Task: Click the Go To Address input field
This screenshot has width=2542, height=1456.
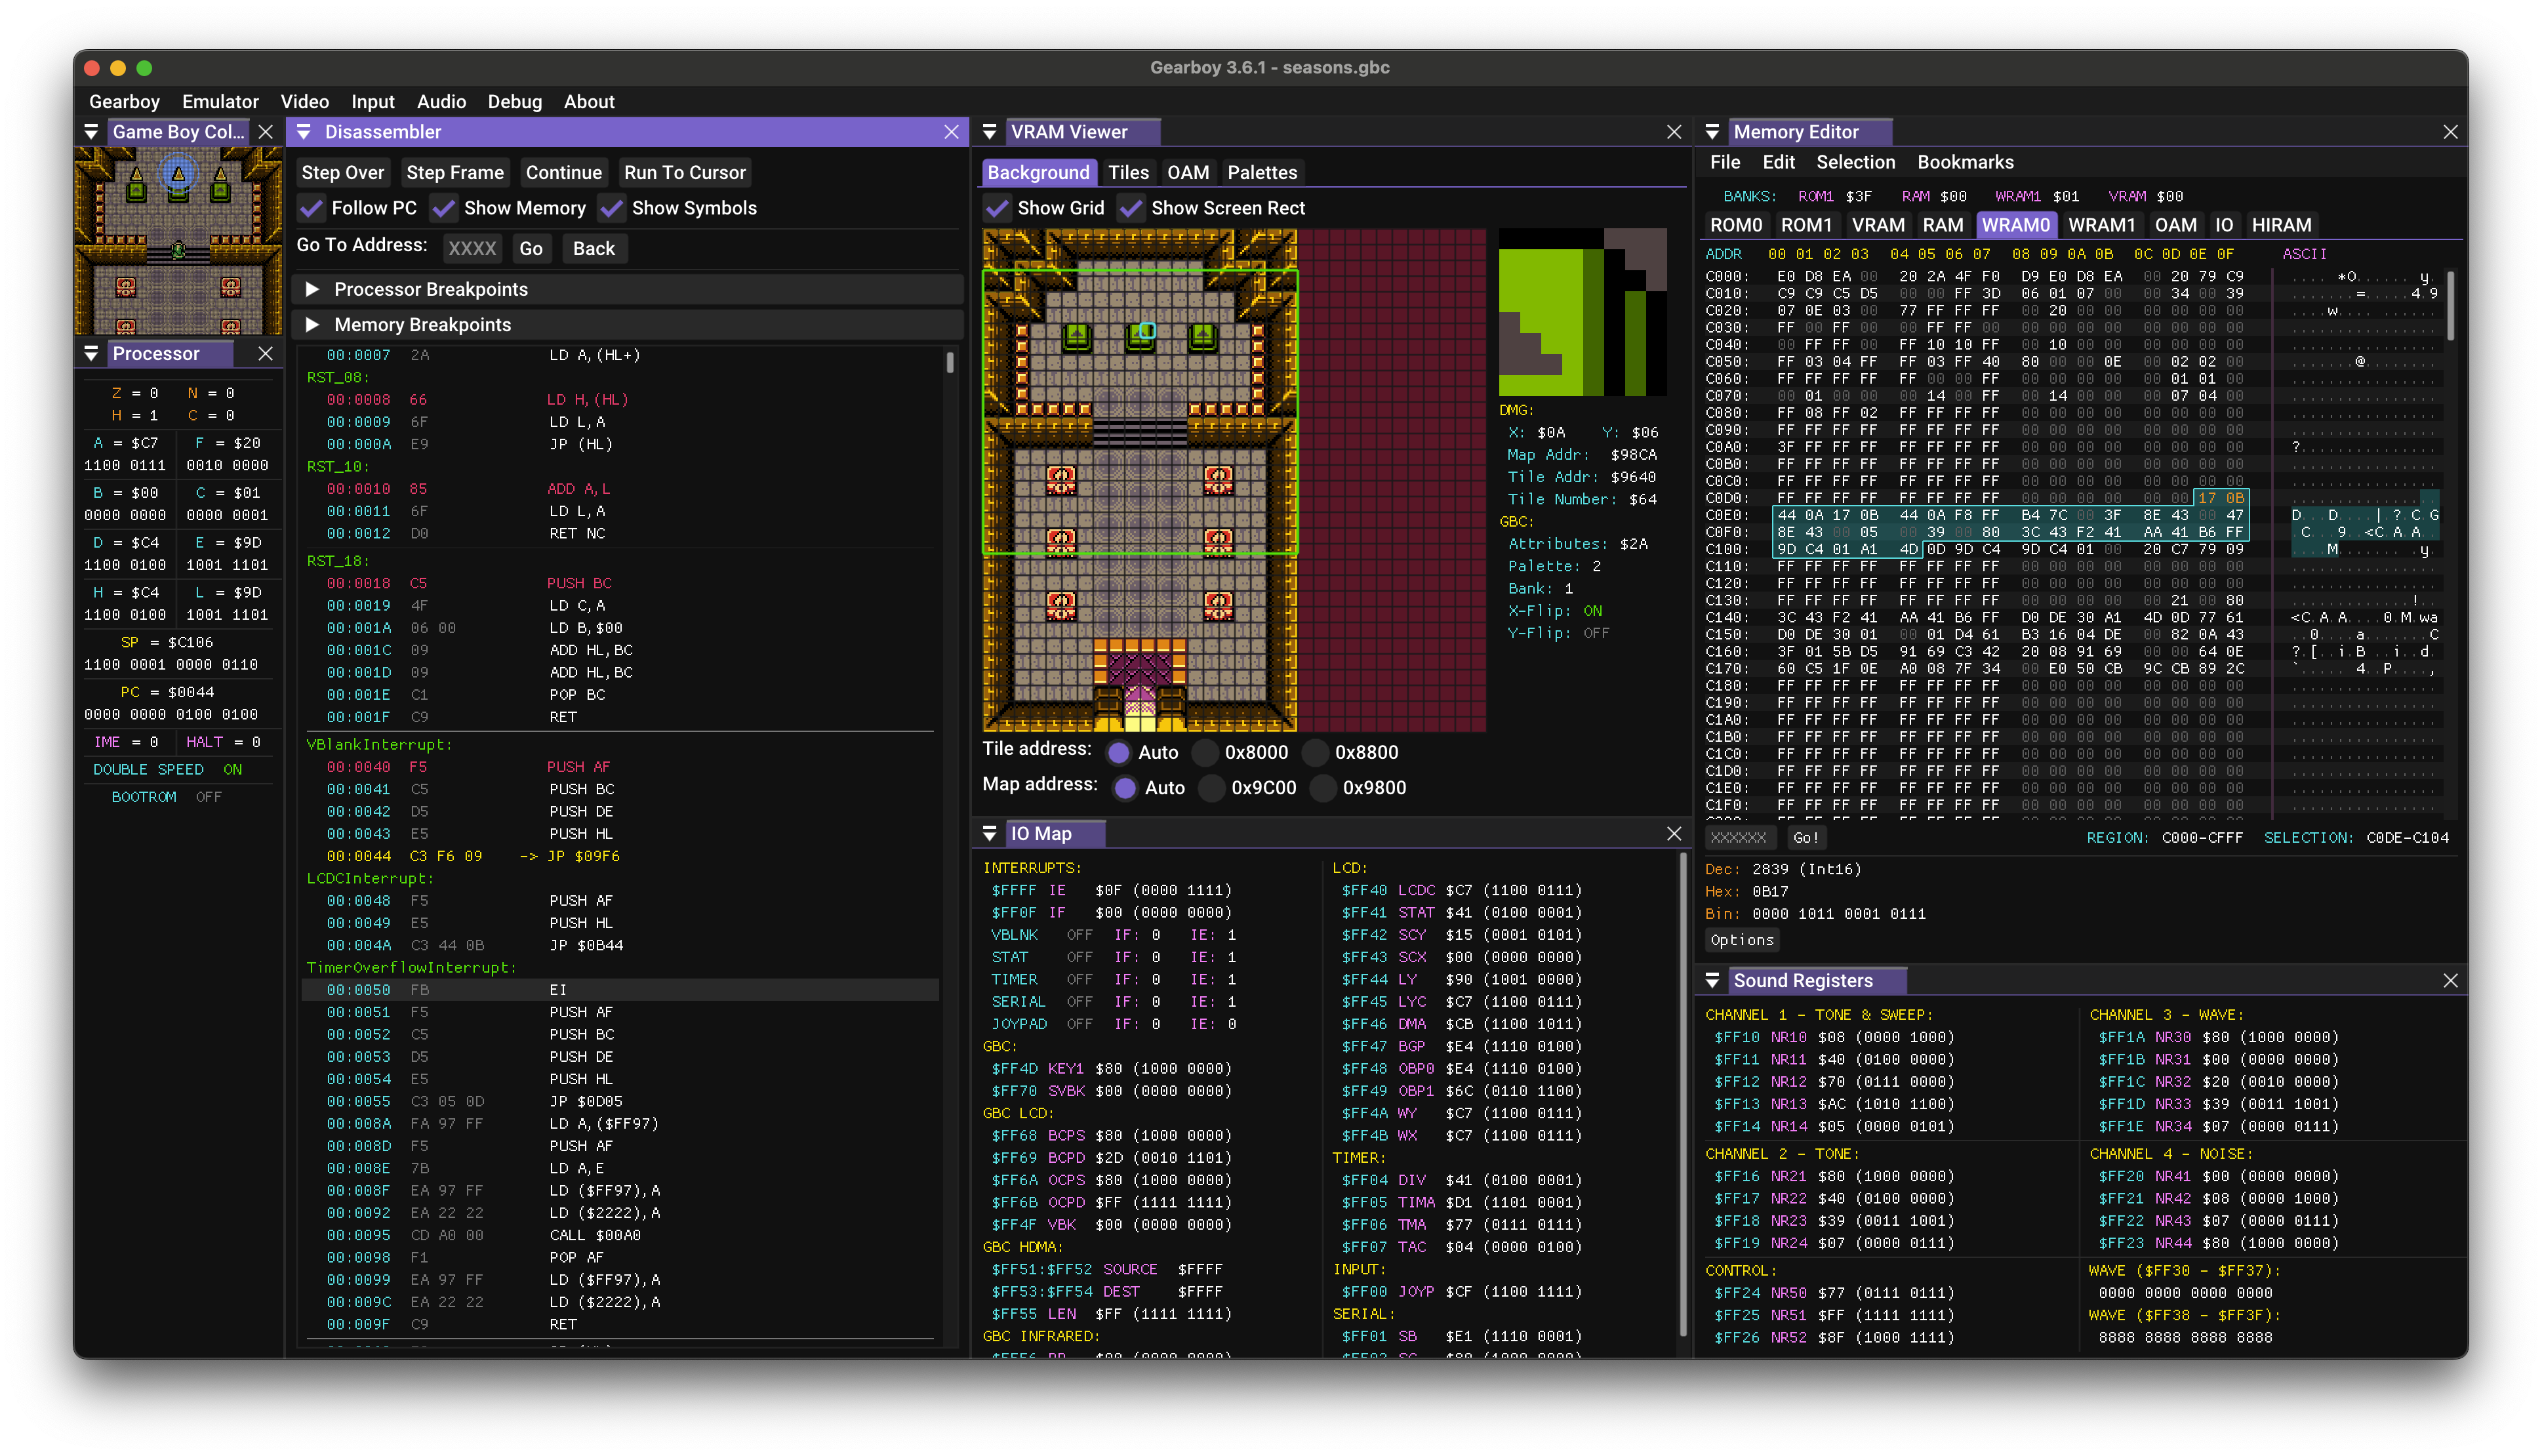Action: pos(471,249)
